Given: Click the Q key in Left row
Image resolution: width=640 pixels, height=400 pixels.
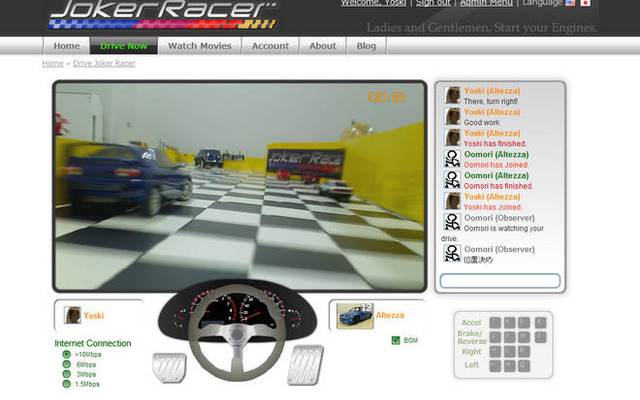Looking at the screenshot, I should (x=524, y=366).
